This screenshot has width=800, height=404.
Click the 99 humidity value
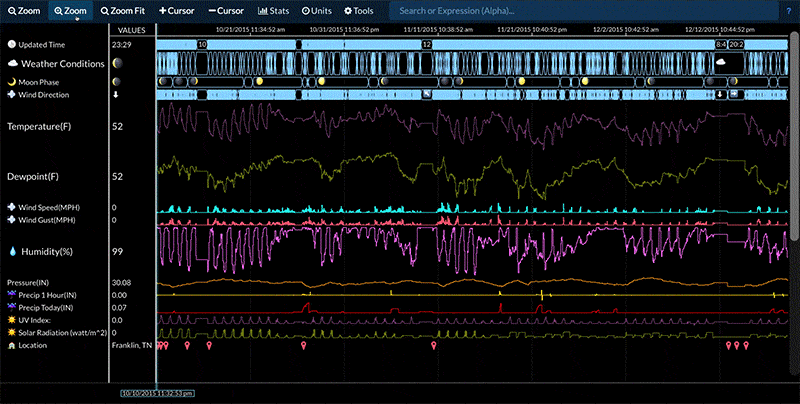tap(117, 251)
